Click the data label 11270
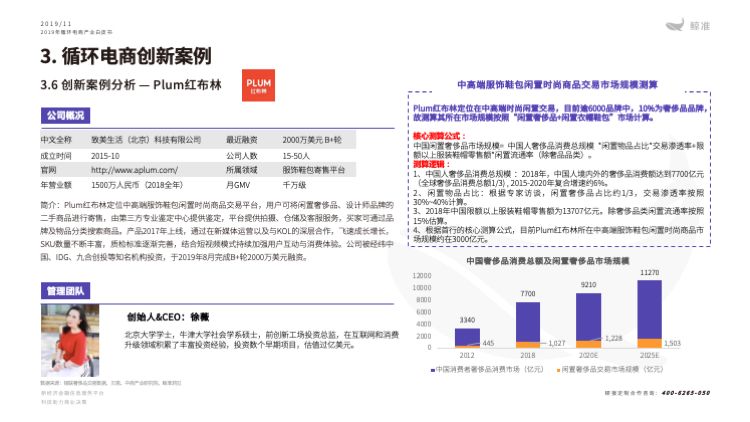750x422 pixels. (x=650, y=273)
